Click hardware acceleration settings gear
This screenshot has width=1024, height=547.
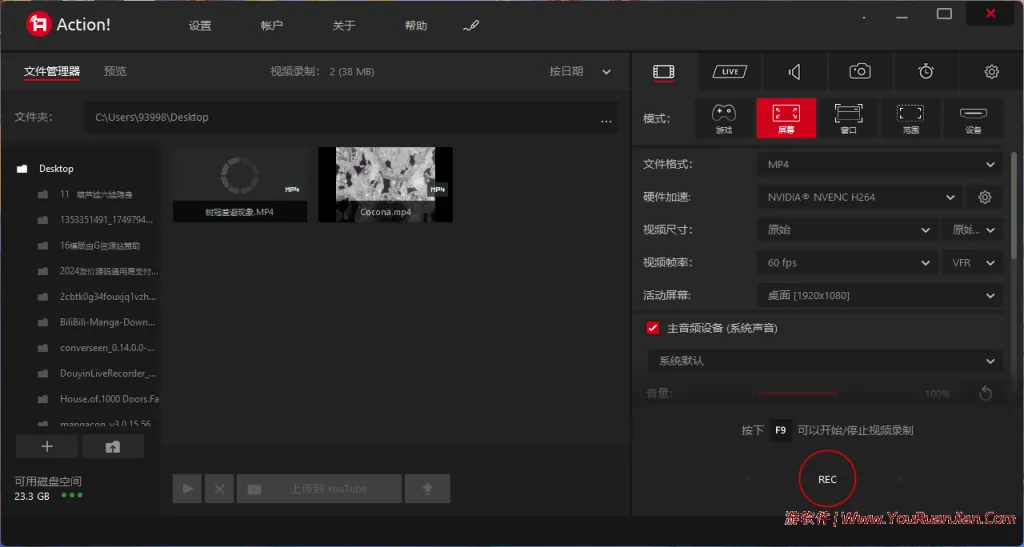pos(985,197)
